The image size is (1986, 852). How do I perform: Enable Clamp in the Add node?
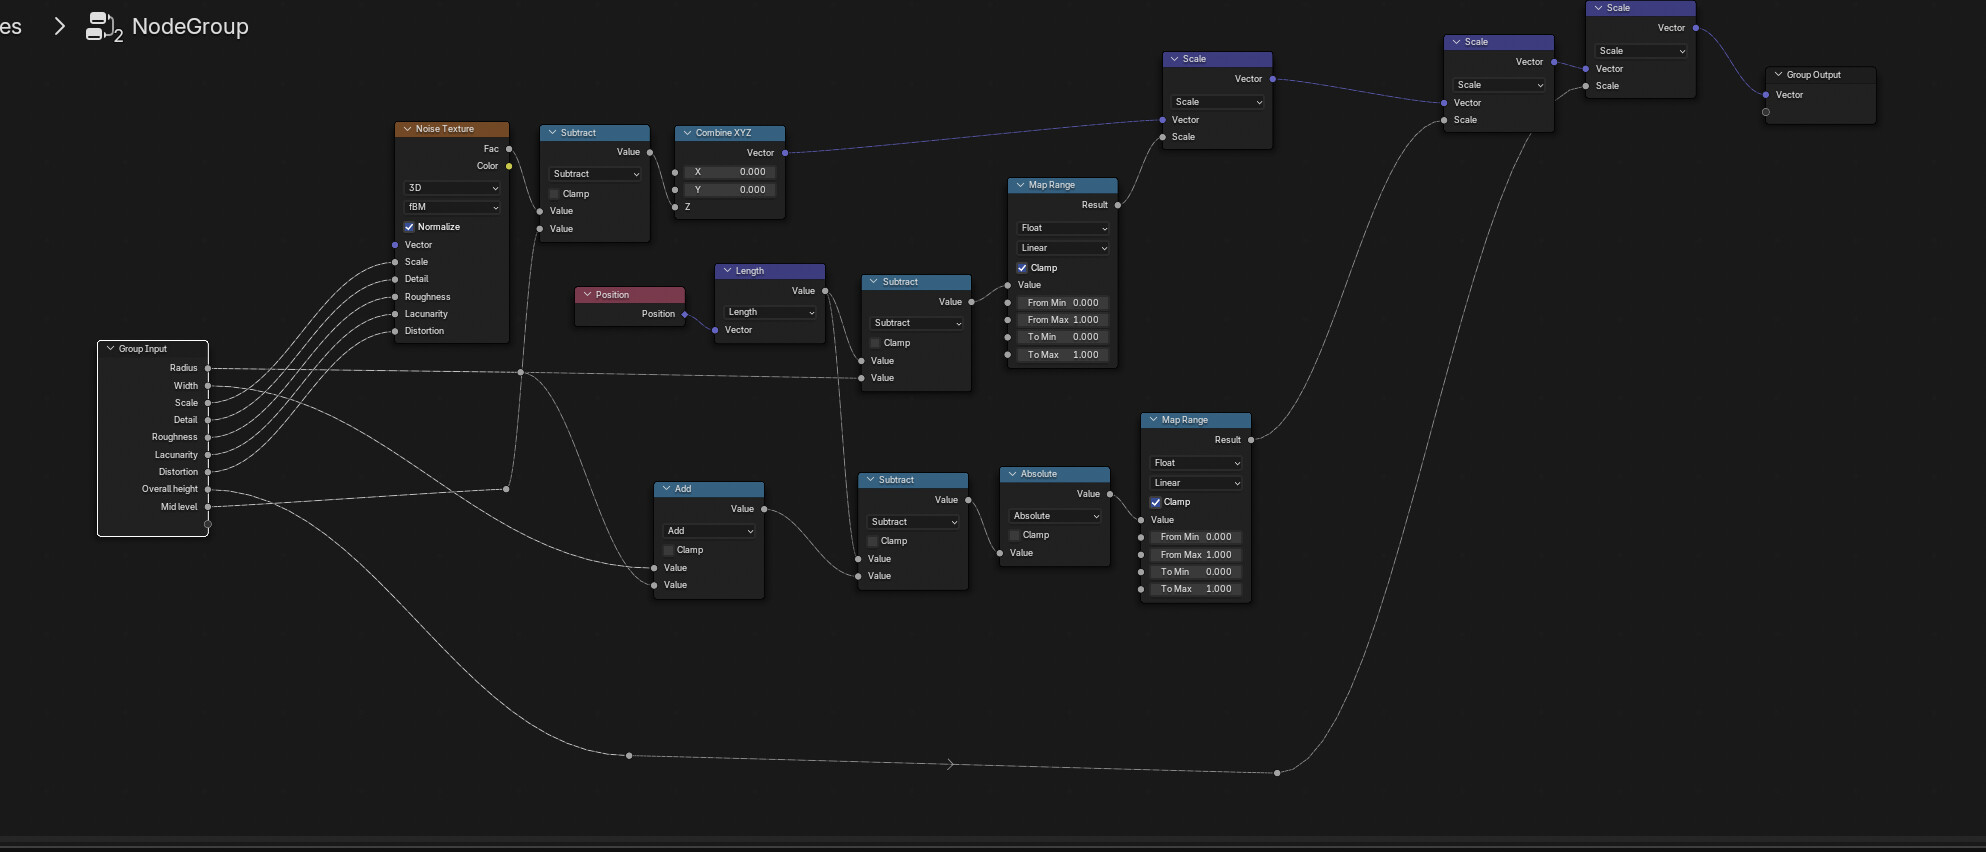coord(669,550)
